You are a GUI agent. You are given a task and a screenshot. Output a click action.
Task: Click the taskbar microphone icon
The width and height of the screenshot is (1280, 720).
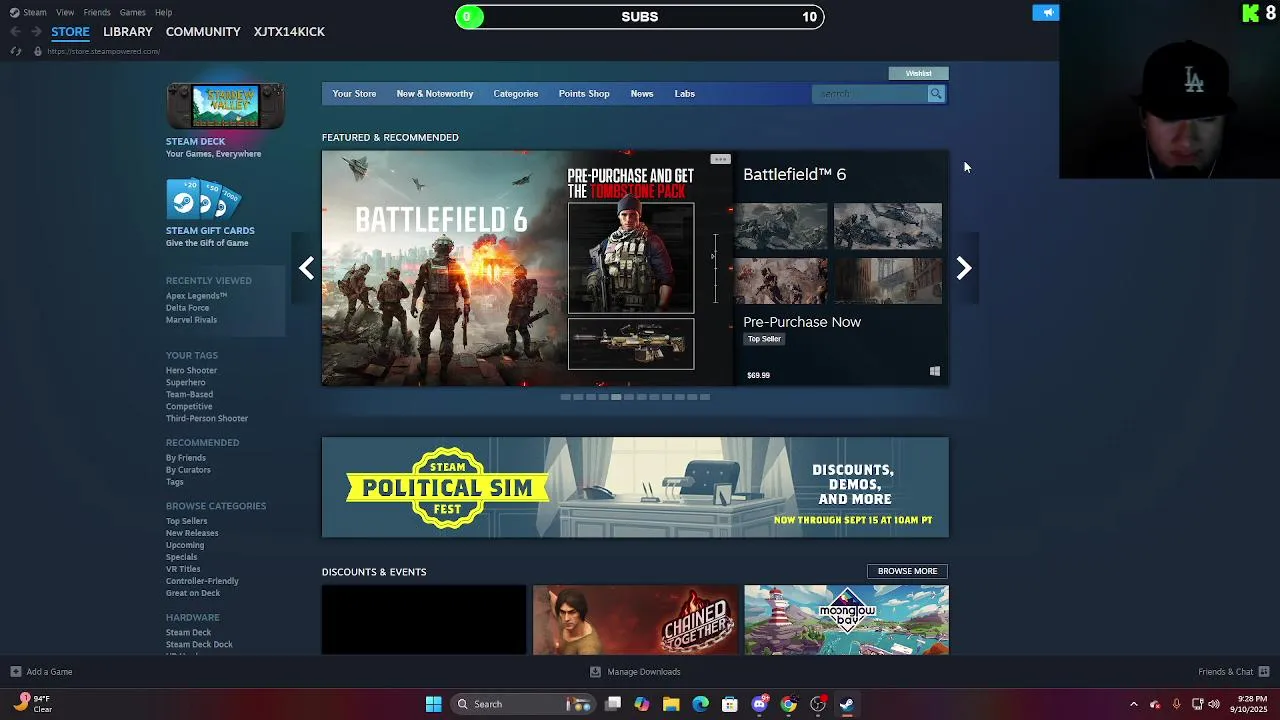coord(1176,704)
